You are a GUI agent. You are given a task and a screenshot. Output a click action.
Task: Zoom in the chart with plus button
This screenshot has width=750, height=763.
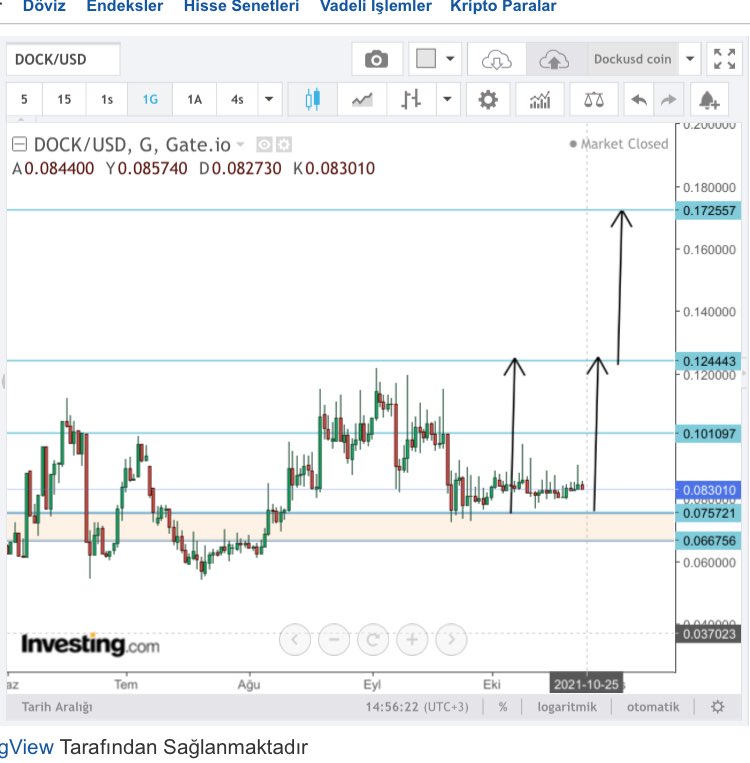click(412, 639)
